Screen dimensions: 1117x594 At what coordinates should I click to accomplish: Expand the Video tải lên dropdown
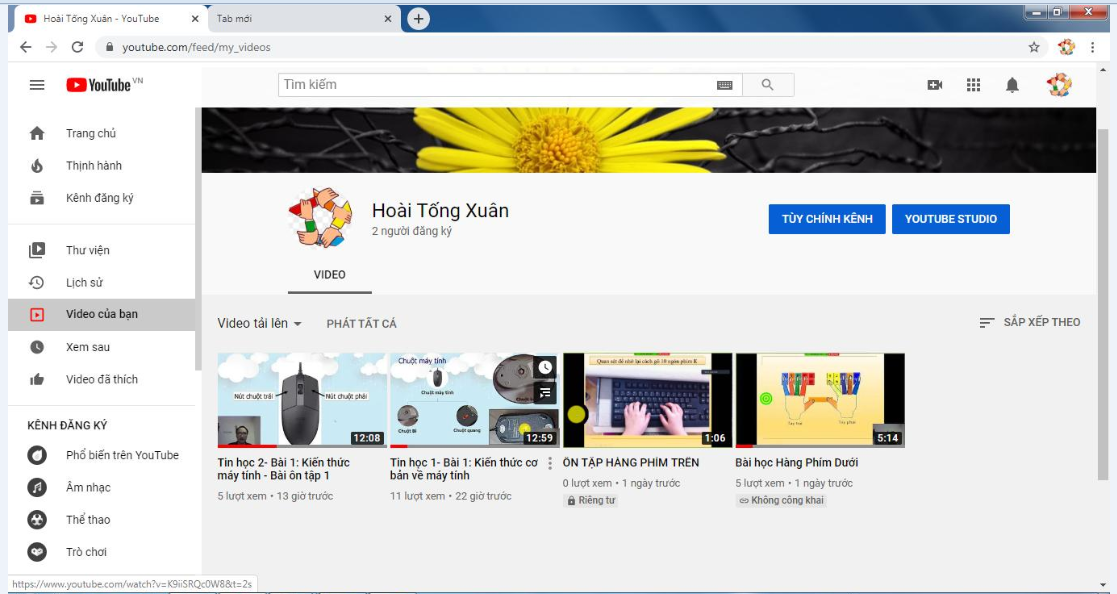coord(259,323)
